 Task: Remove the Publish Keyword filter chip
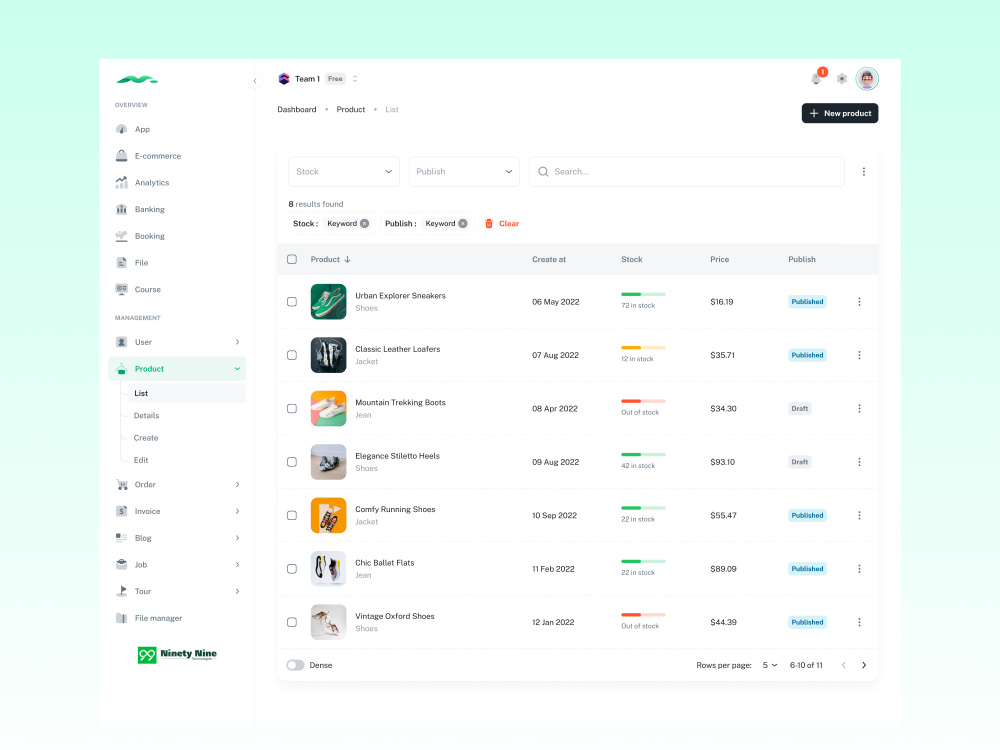pyautogui.click(x=463, y=223)
